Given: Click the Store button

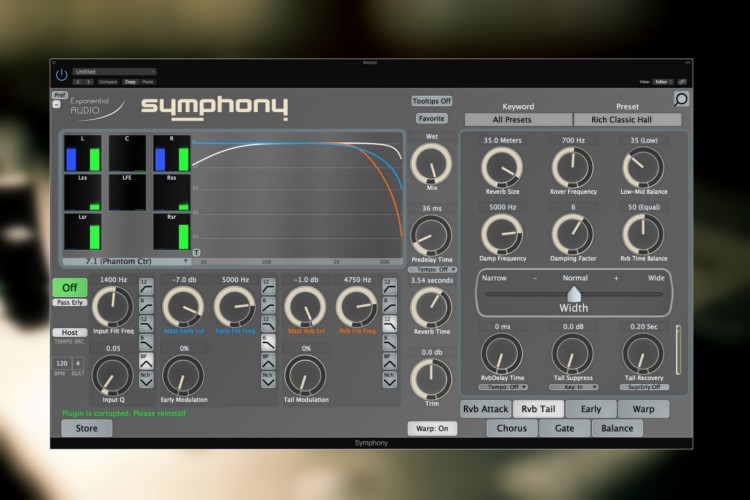Looking at the screenshot, I should (x=87, y=428).
